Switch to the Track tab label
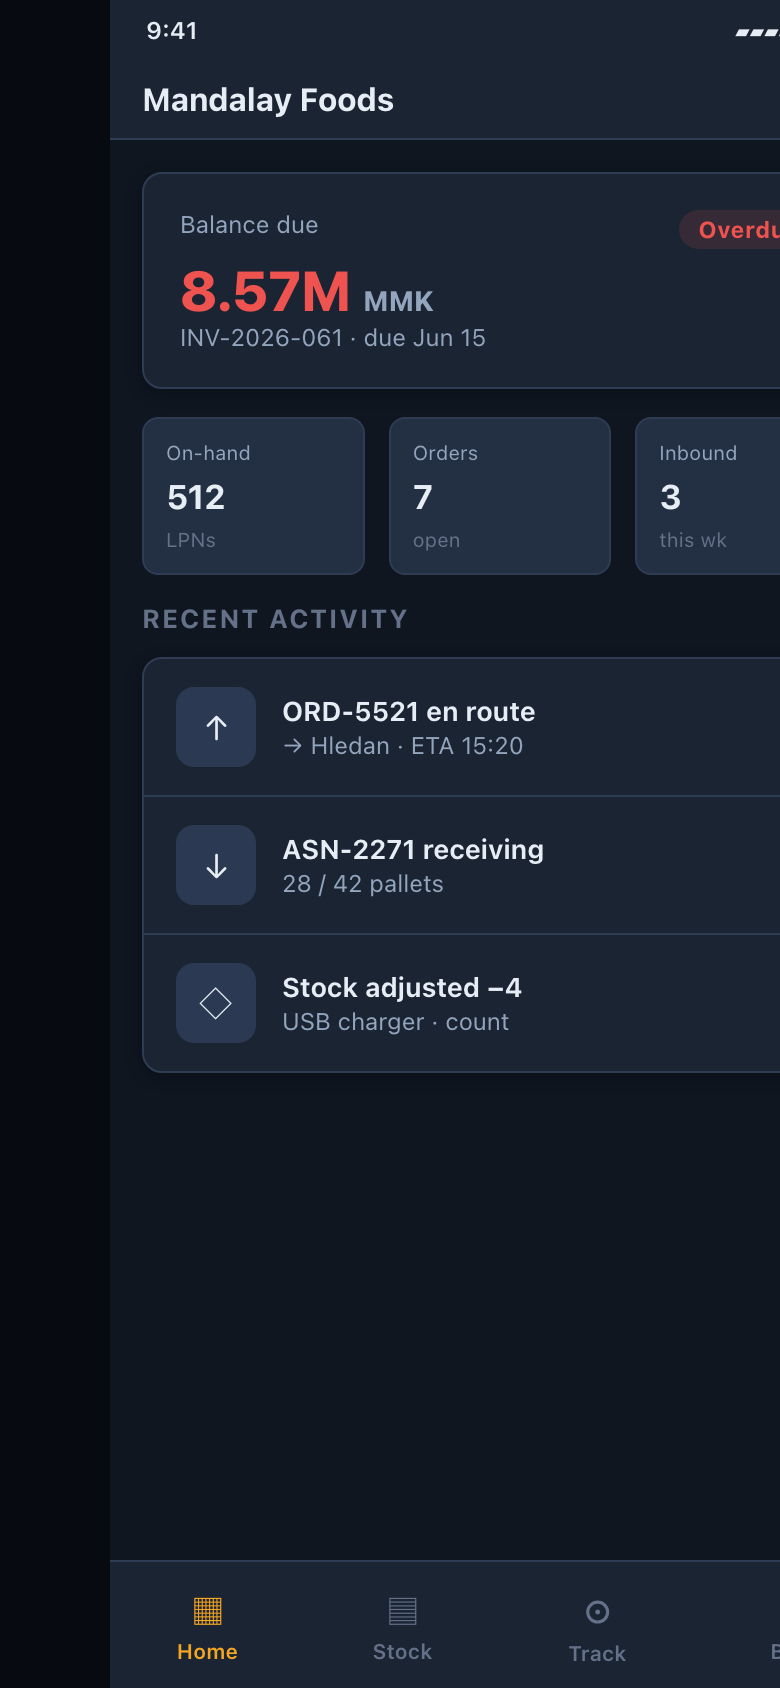 (597, 1654)
